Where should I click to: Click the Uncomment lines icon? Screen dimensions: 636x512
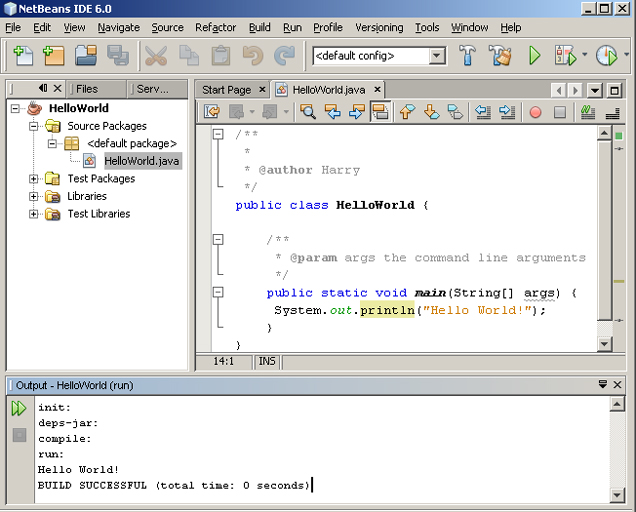(x=612, y=112)
